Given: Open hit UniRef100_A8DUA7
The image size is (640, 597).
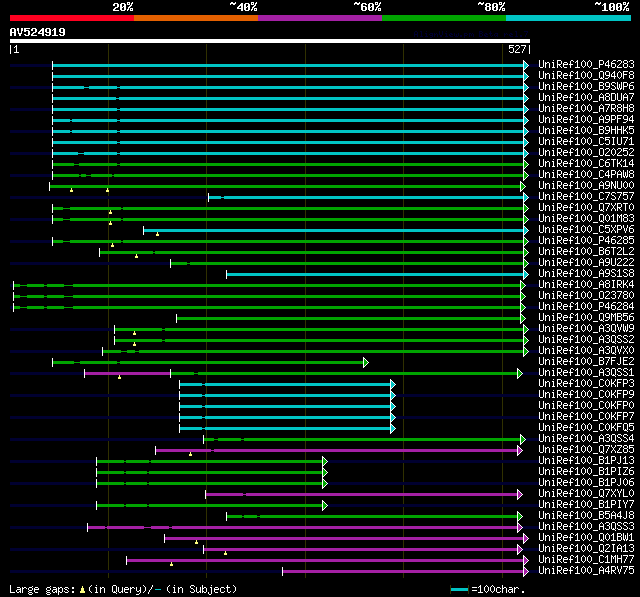Looking at the screenshot, I should (x=586, y=97).
